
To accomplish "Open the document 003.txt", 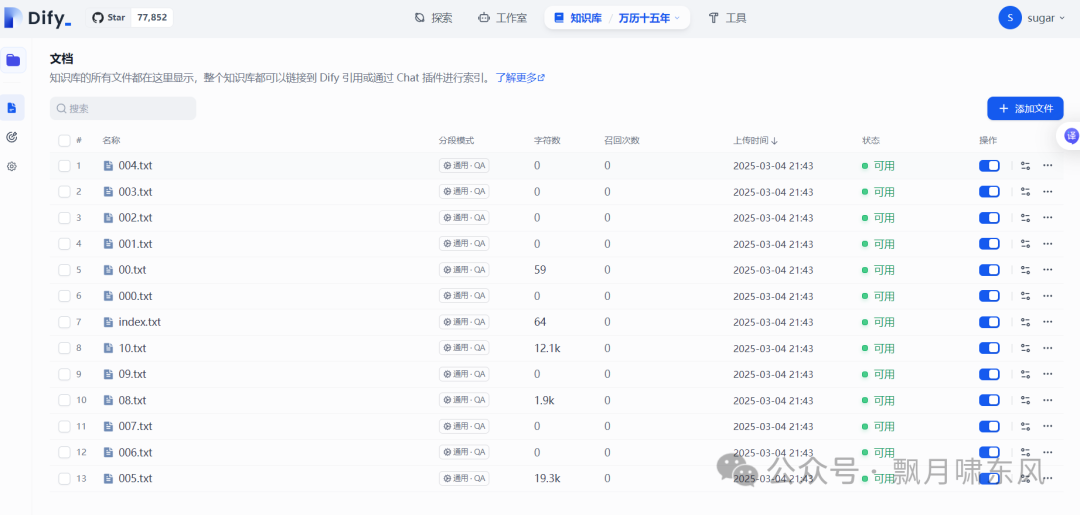I will [x=135, y=192].
